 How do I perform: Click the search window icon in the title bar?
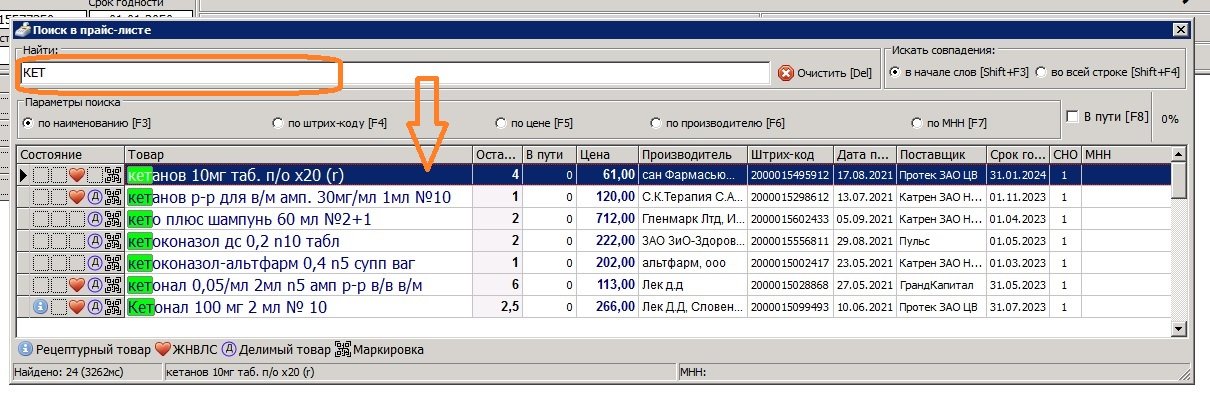[22, 30]
